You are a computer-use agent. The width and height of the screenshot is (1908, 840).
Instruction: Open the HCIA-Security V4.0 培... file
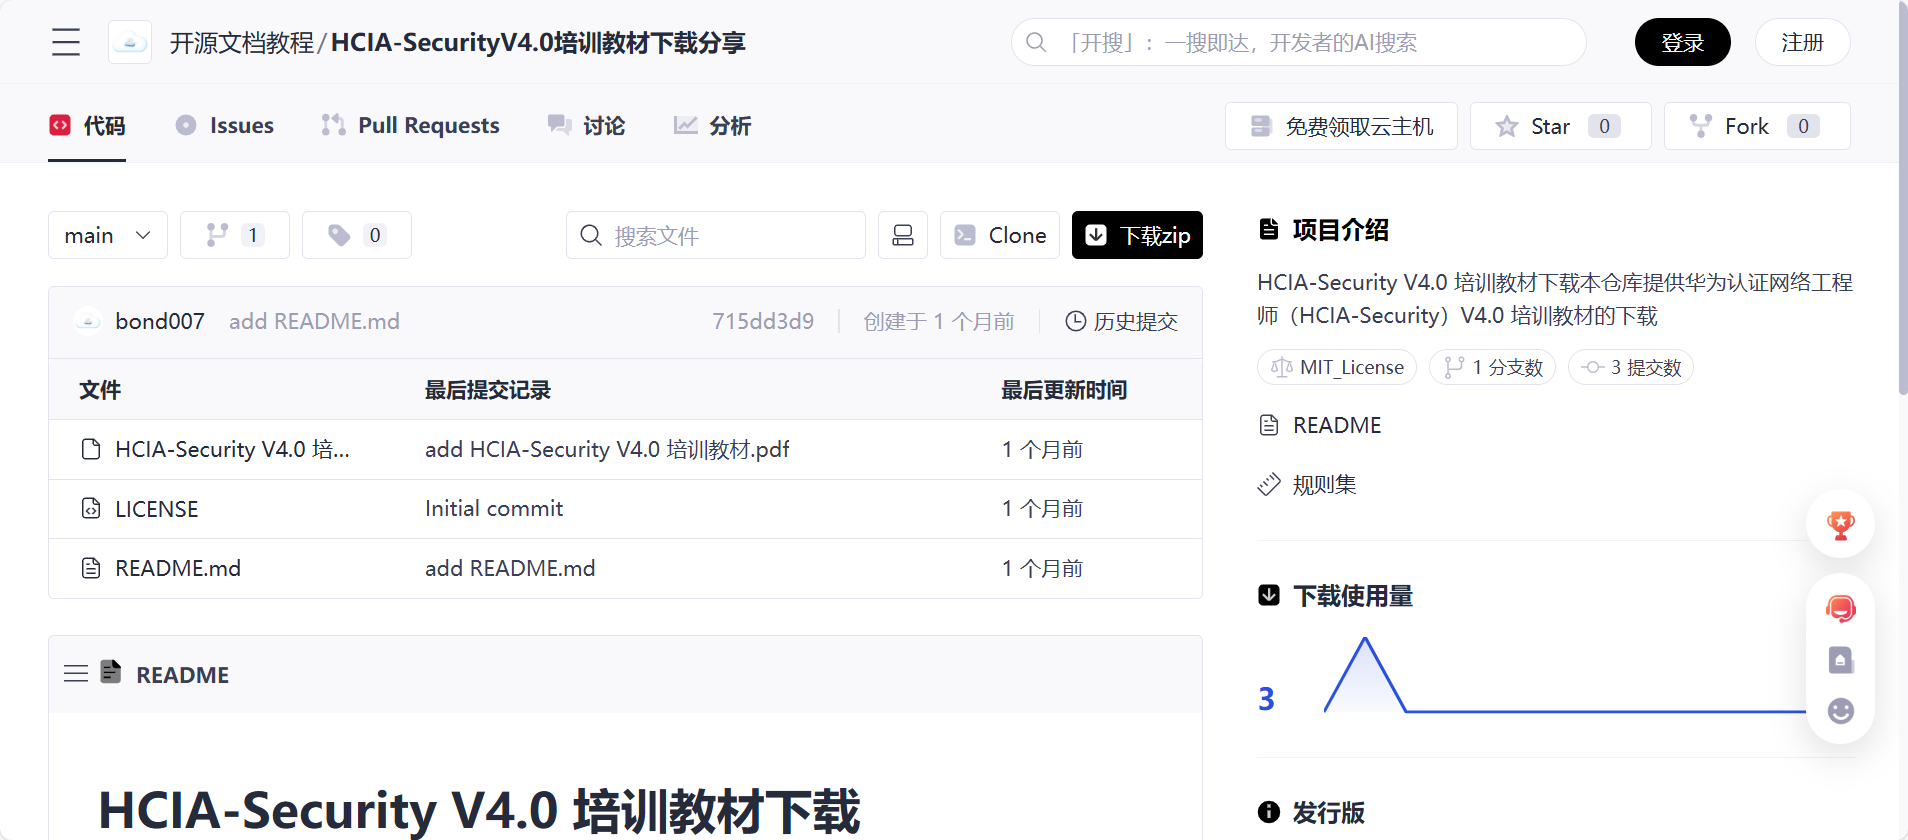[x=232, y=449]
